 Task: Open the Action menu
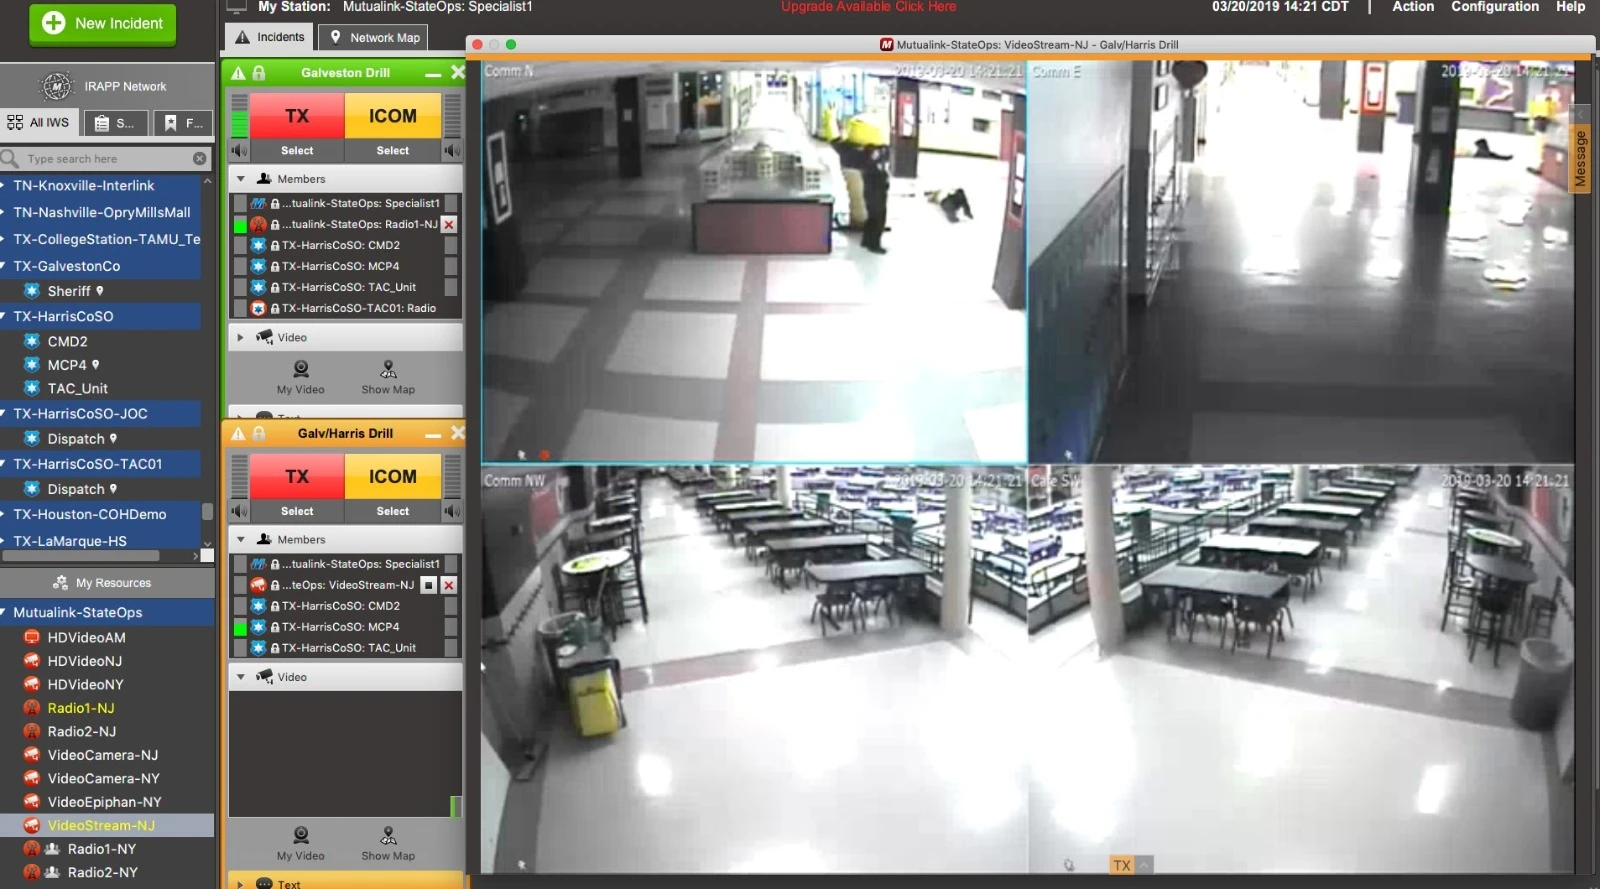point(1412,7)
